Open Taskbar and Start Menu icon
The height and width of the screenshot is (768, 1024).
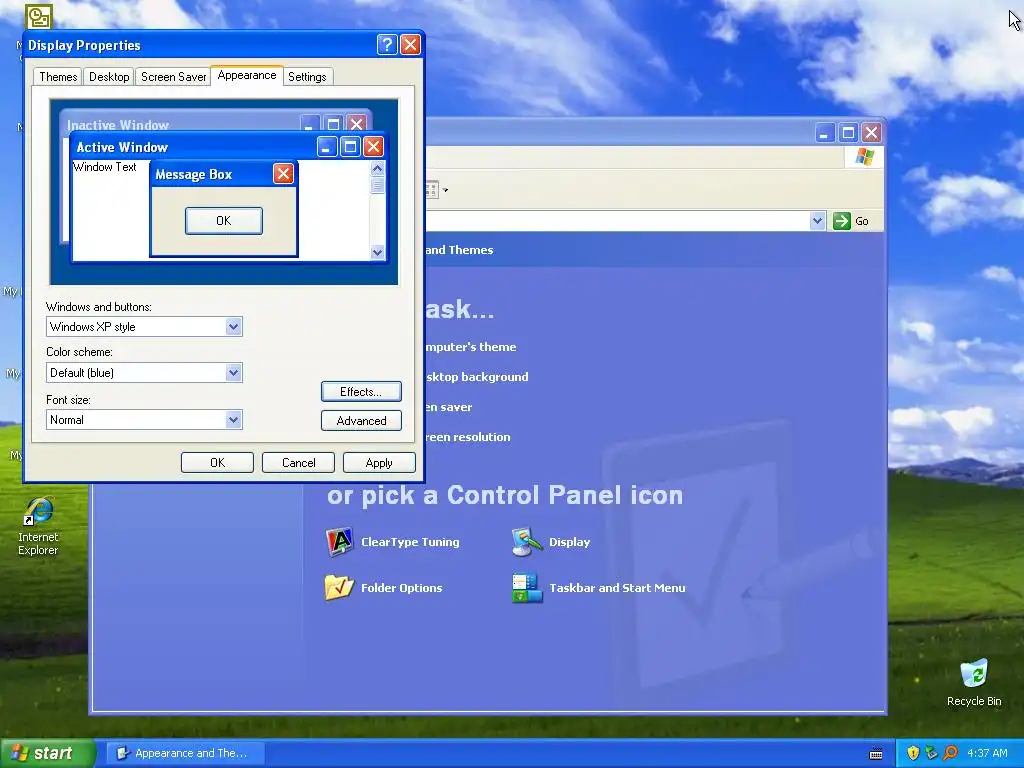click(x=527, y=588)
